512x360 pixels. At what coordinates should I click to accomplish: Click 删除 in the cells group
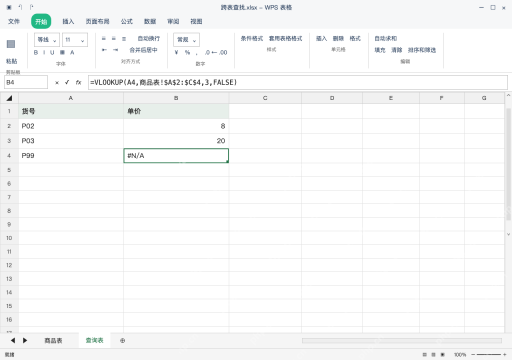[338, 39]
